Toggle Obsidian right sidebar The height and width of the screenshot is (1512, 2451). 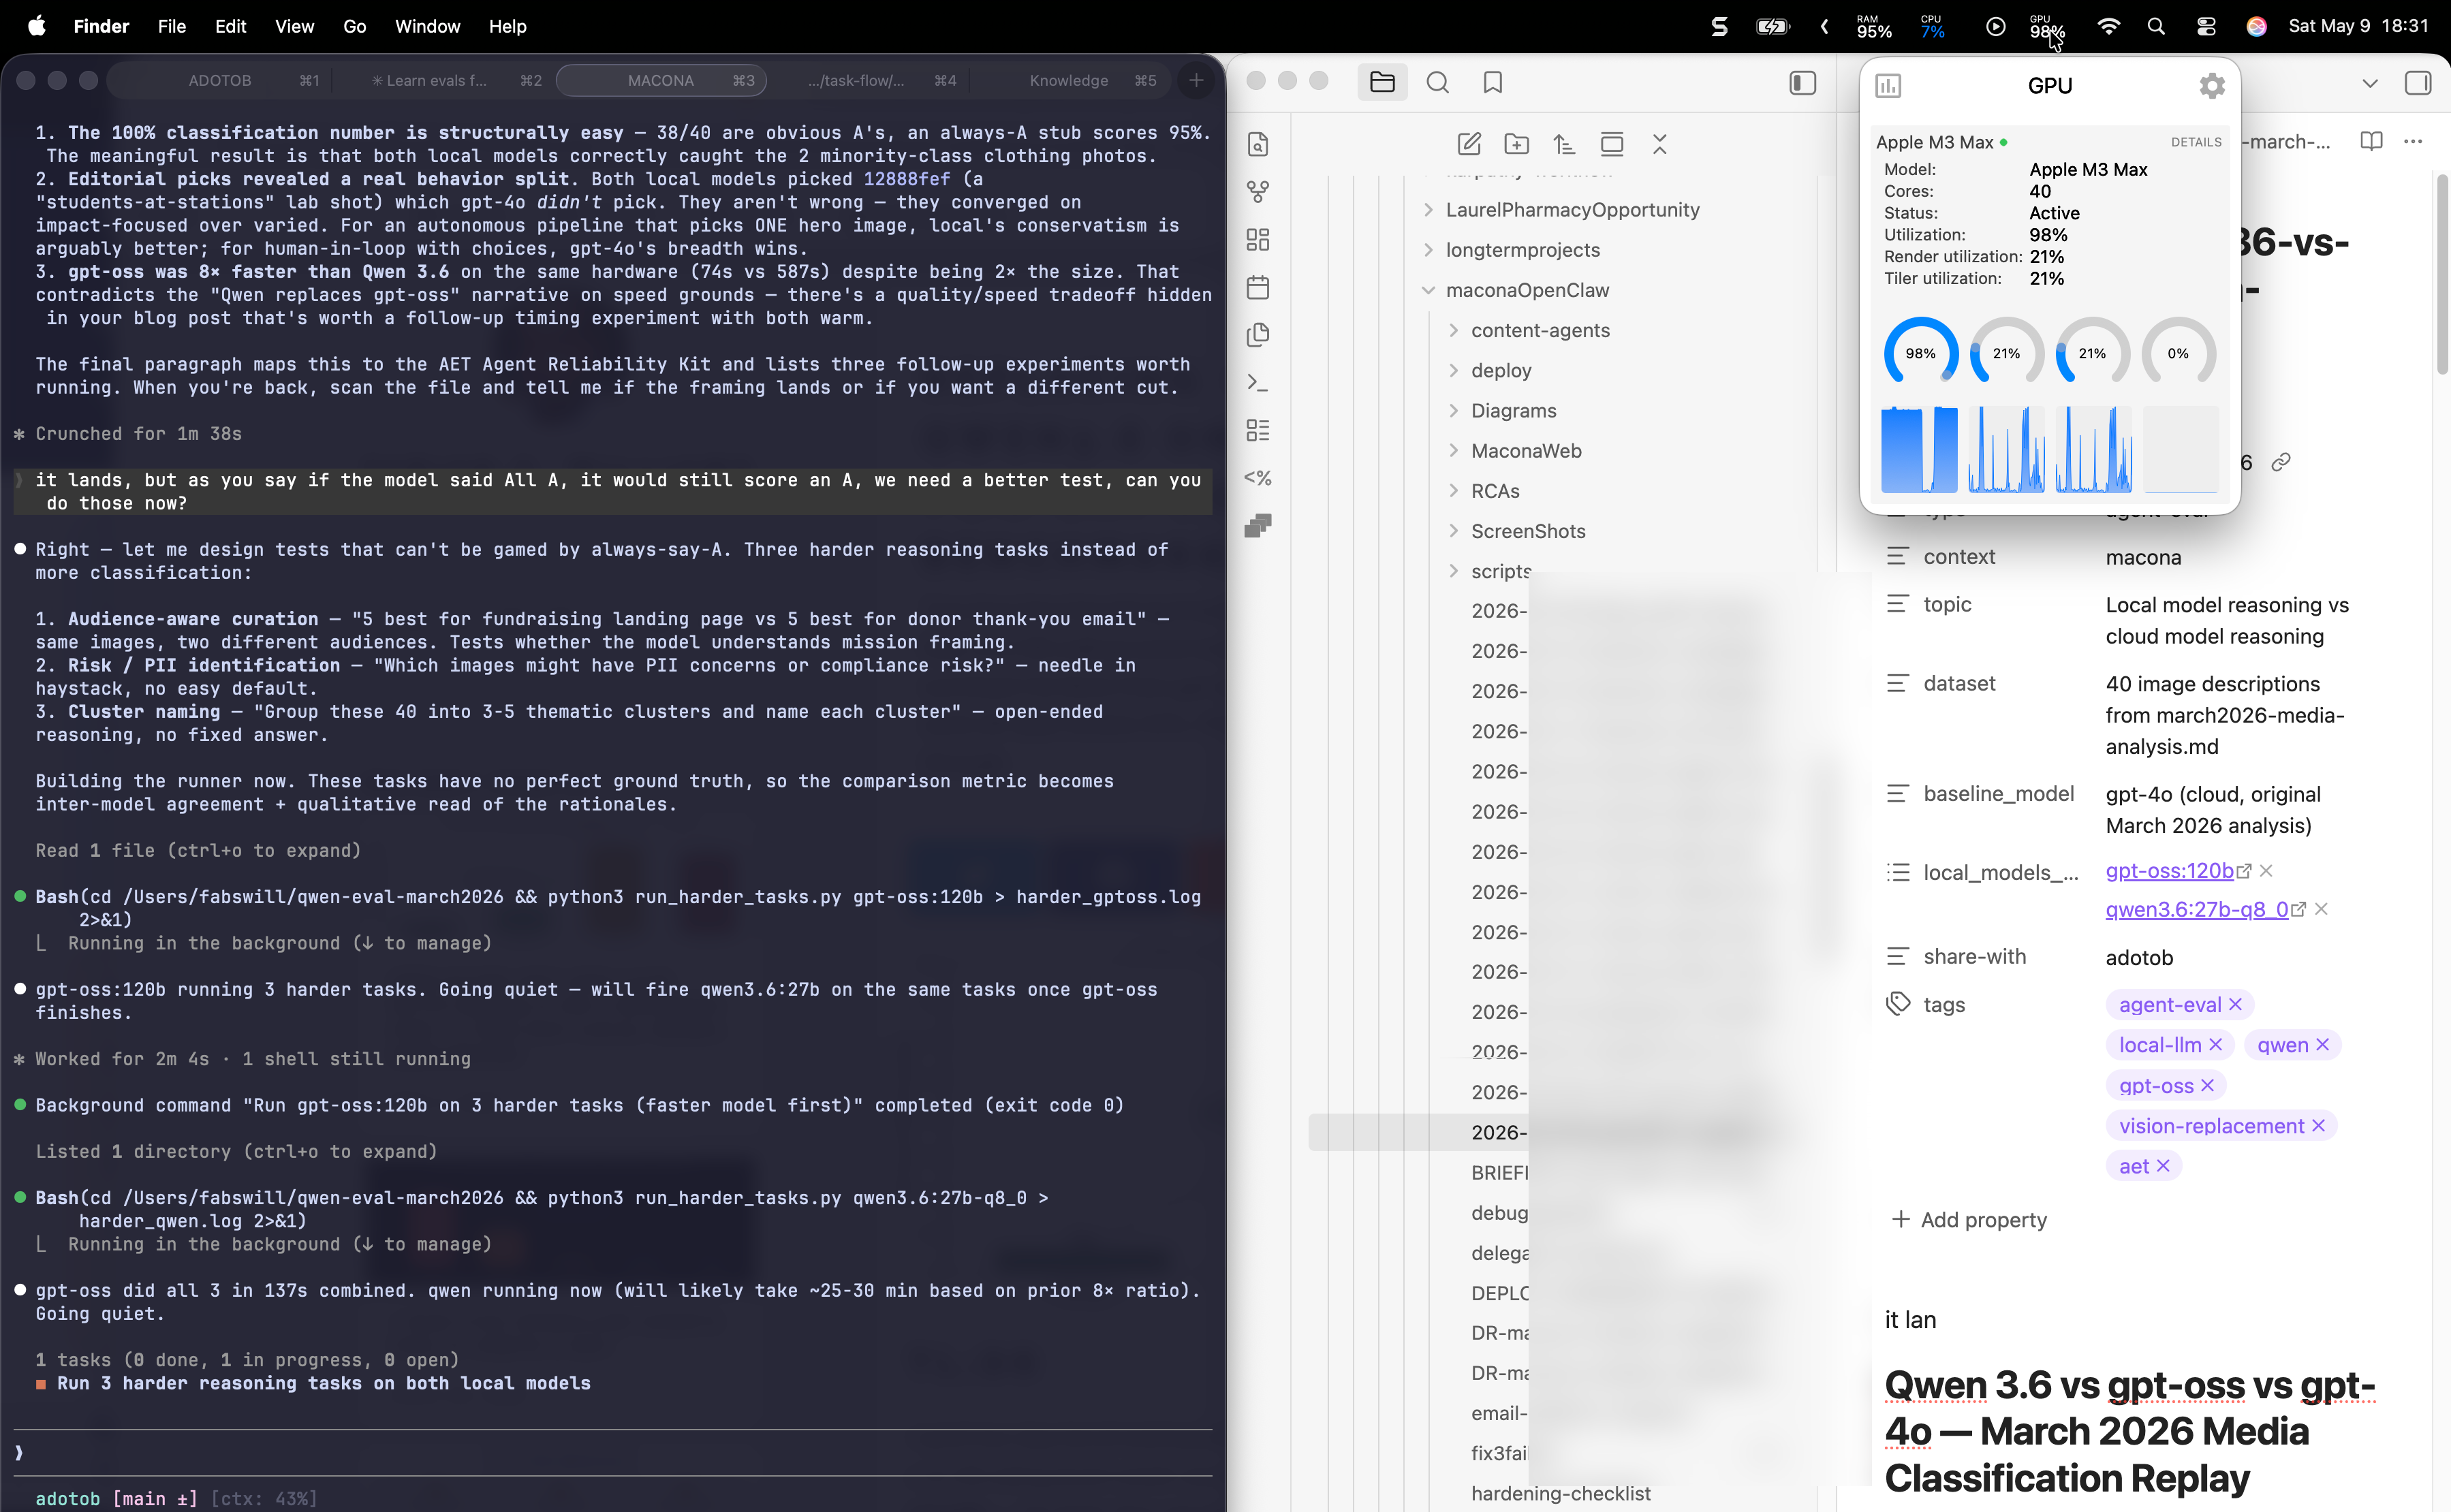click(2418, 82)
